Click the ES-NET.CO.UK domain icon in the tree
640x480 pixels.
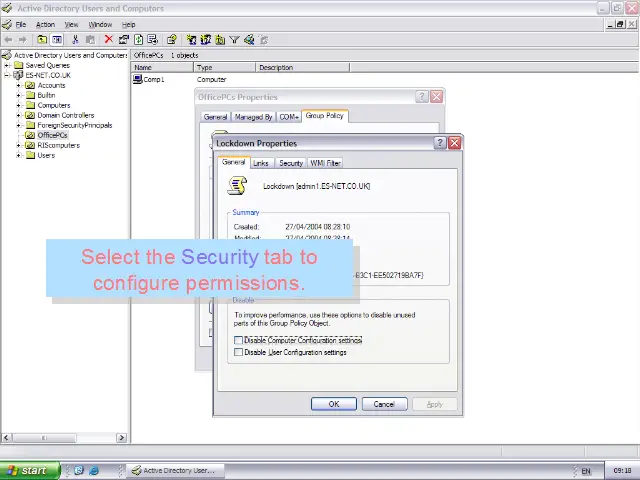point(18,75)
